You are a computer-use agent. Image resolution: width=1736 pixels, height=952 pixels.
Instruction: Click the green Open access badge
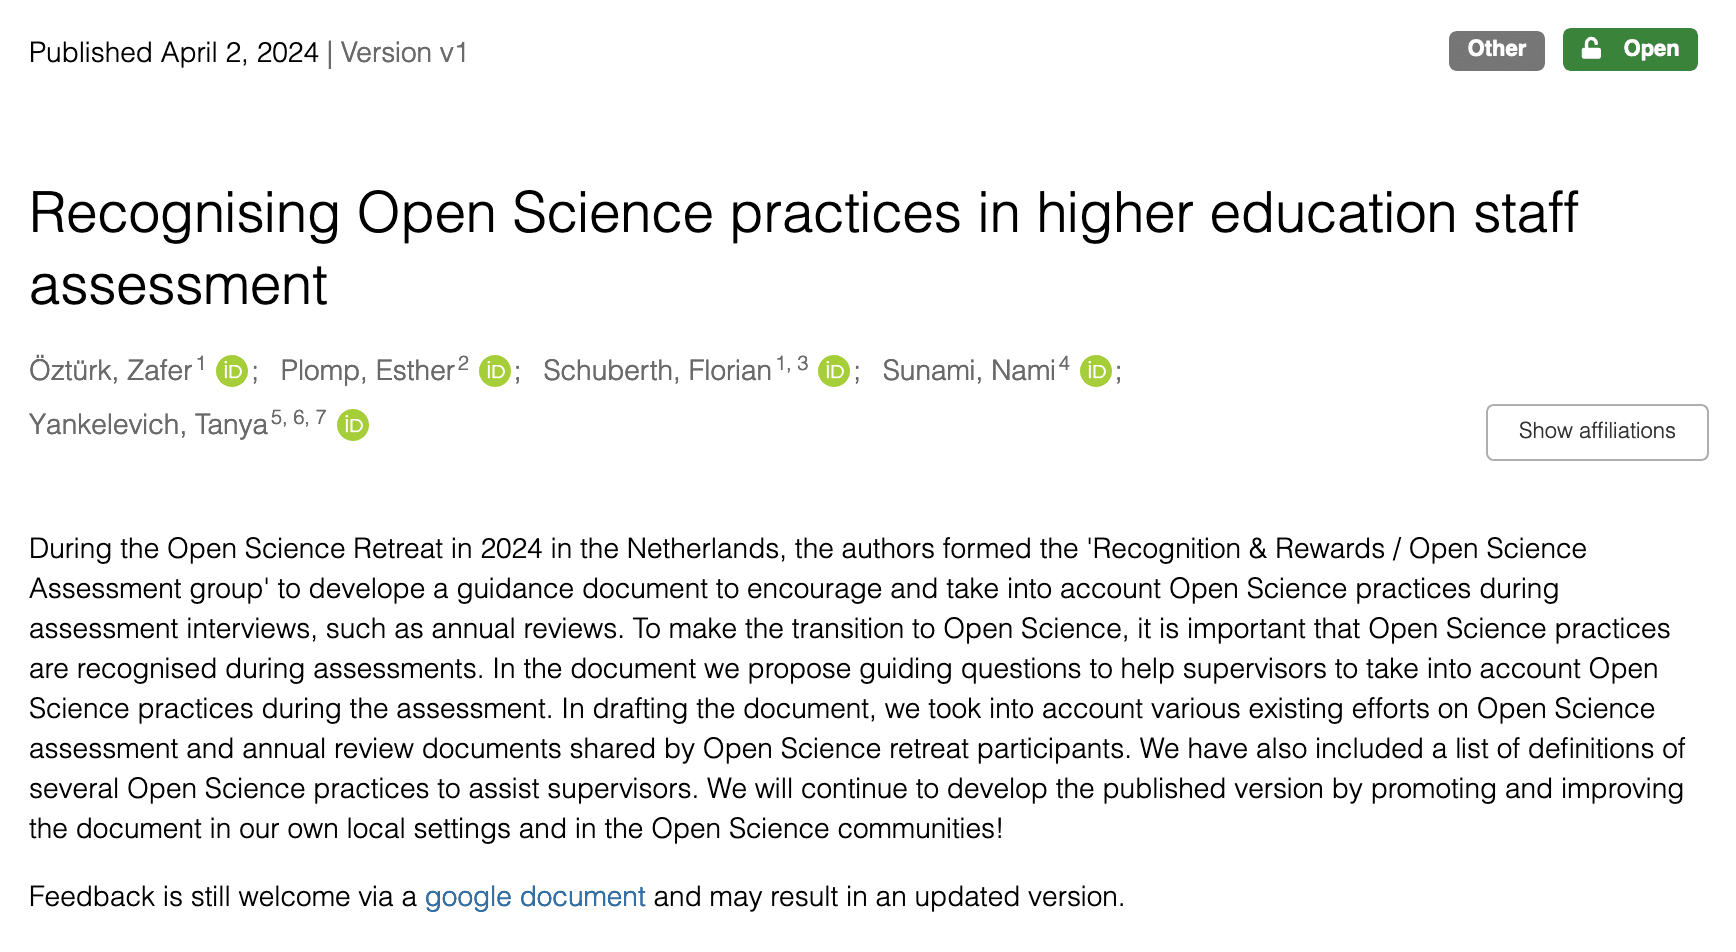tap(1630, 50)
